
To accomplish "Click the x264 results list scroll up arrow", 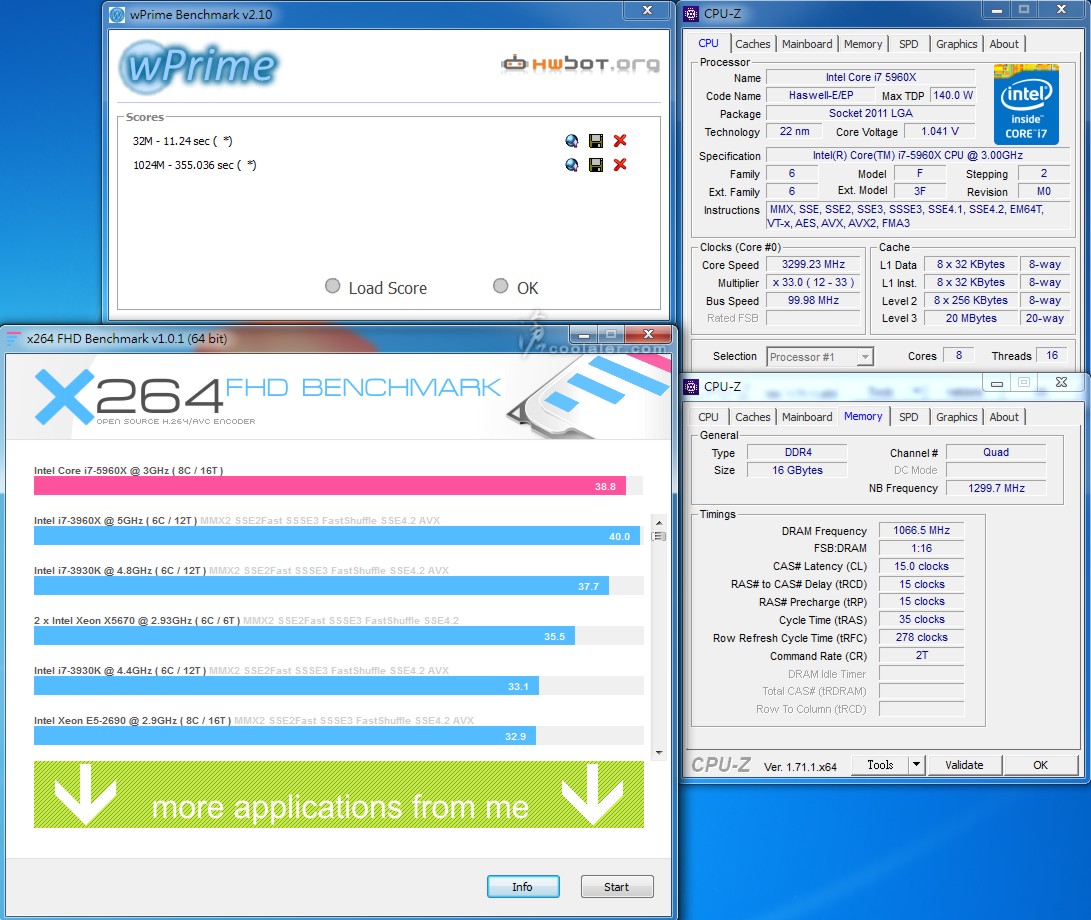I will pyautogui.click(x=659, y=522).
